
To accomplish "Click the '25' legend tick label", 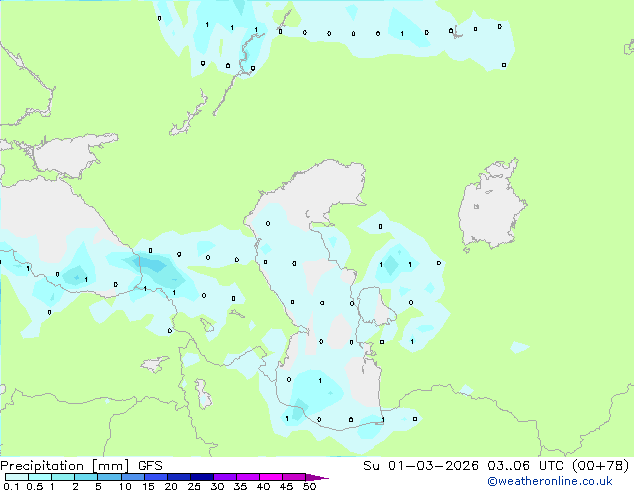I will pyautogui.click(x=194, y=486).
